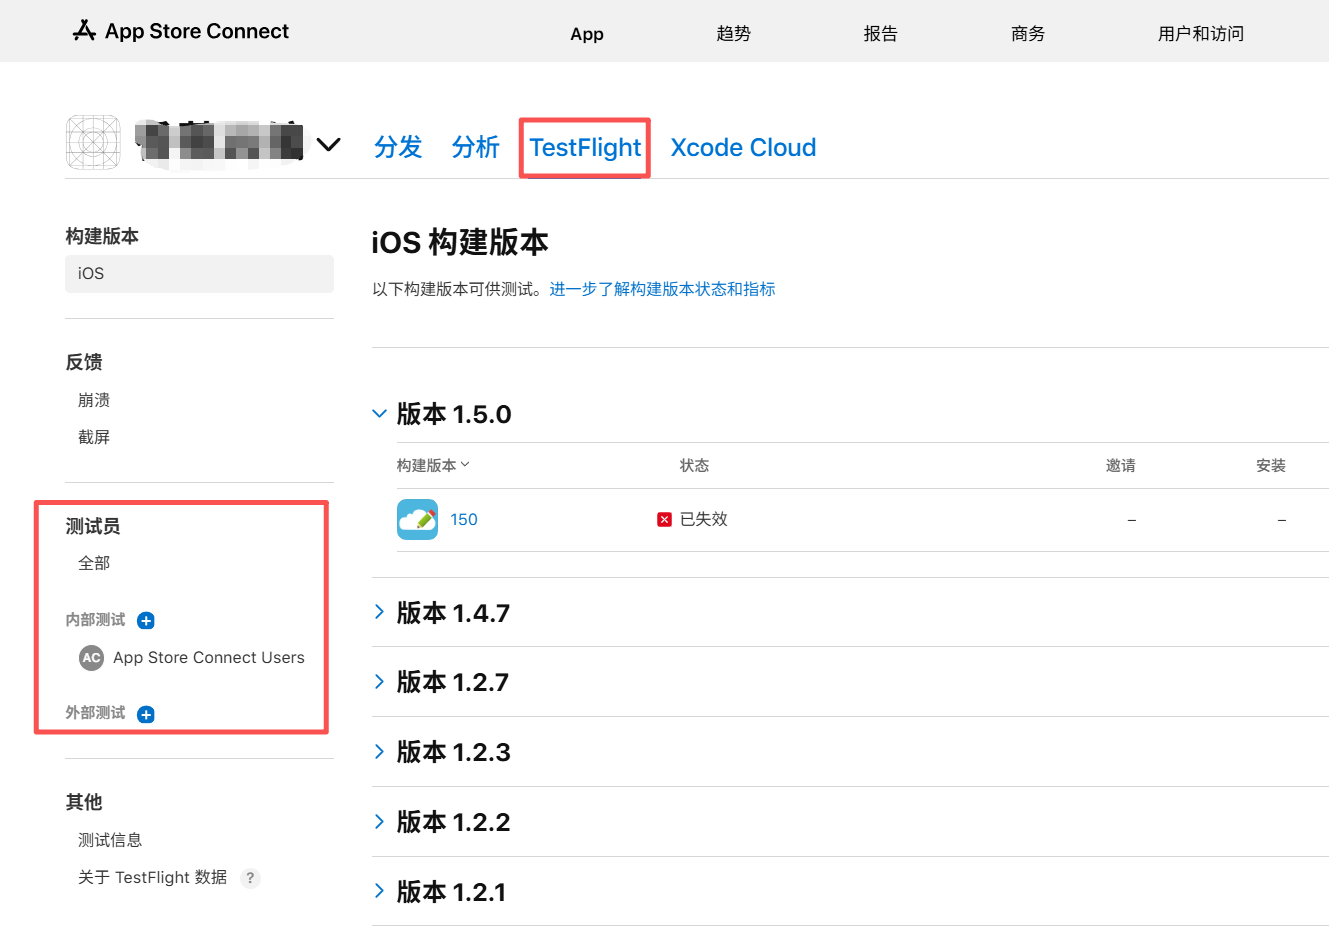Switch to the TestFlight tab

pos(585,147)
